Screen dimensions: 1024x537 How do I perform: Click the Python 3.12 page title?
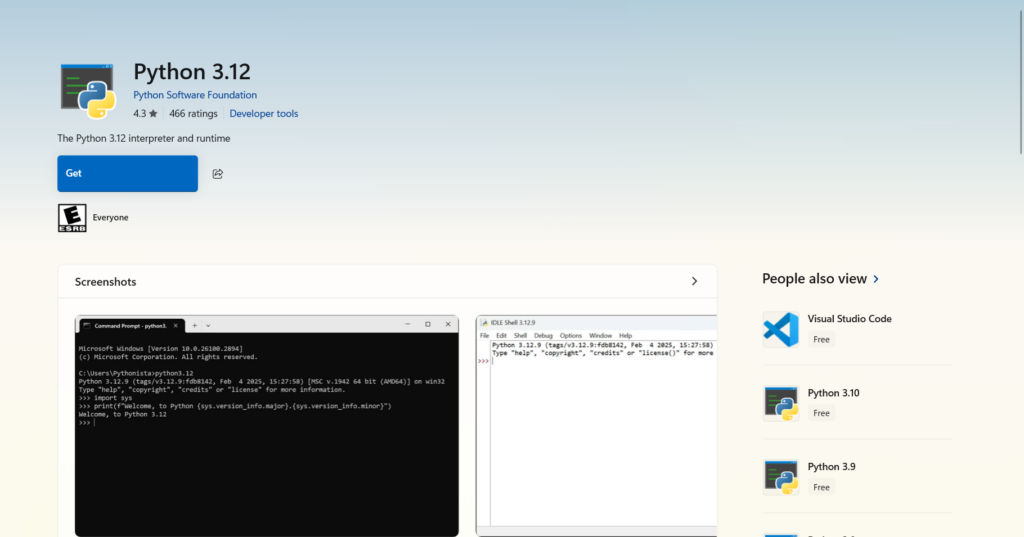[192, 71]
